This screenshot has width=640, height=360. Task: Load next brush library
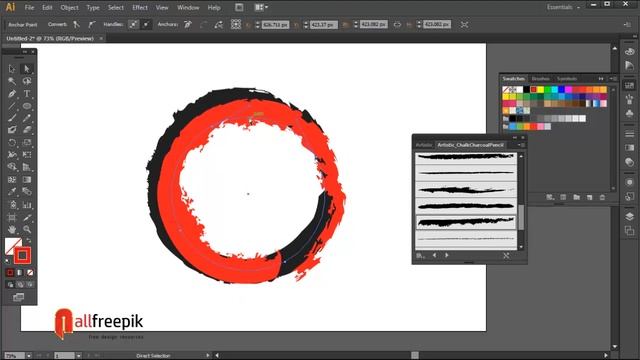447,255
